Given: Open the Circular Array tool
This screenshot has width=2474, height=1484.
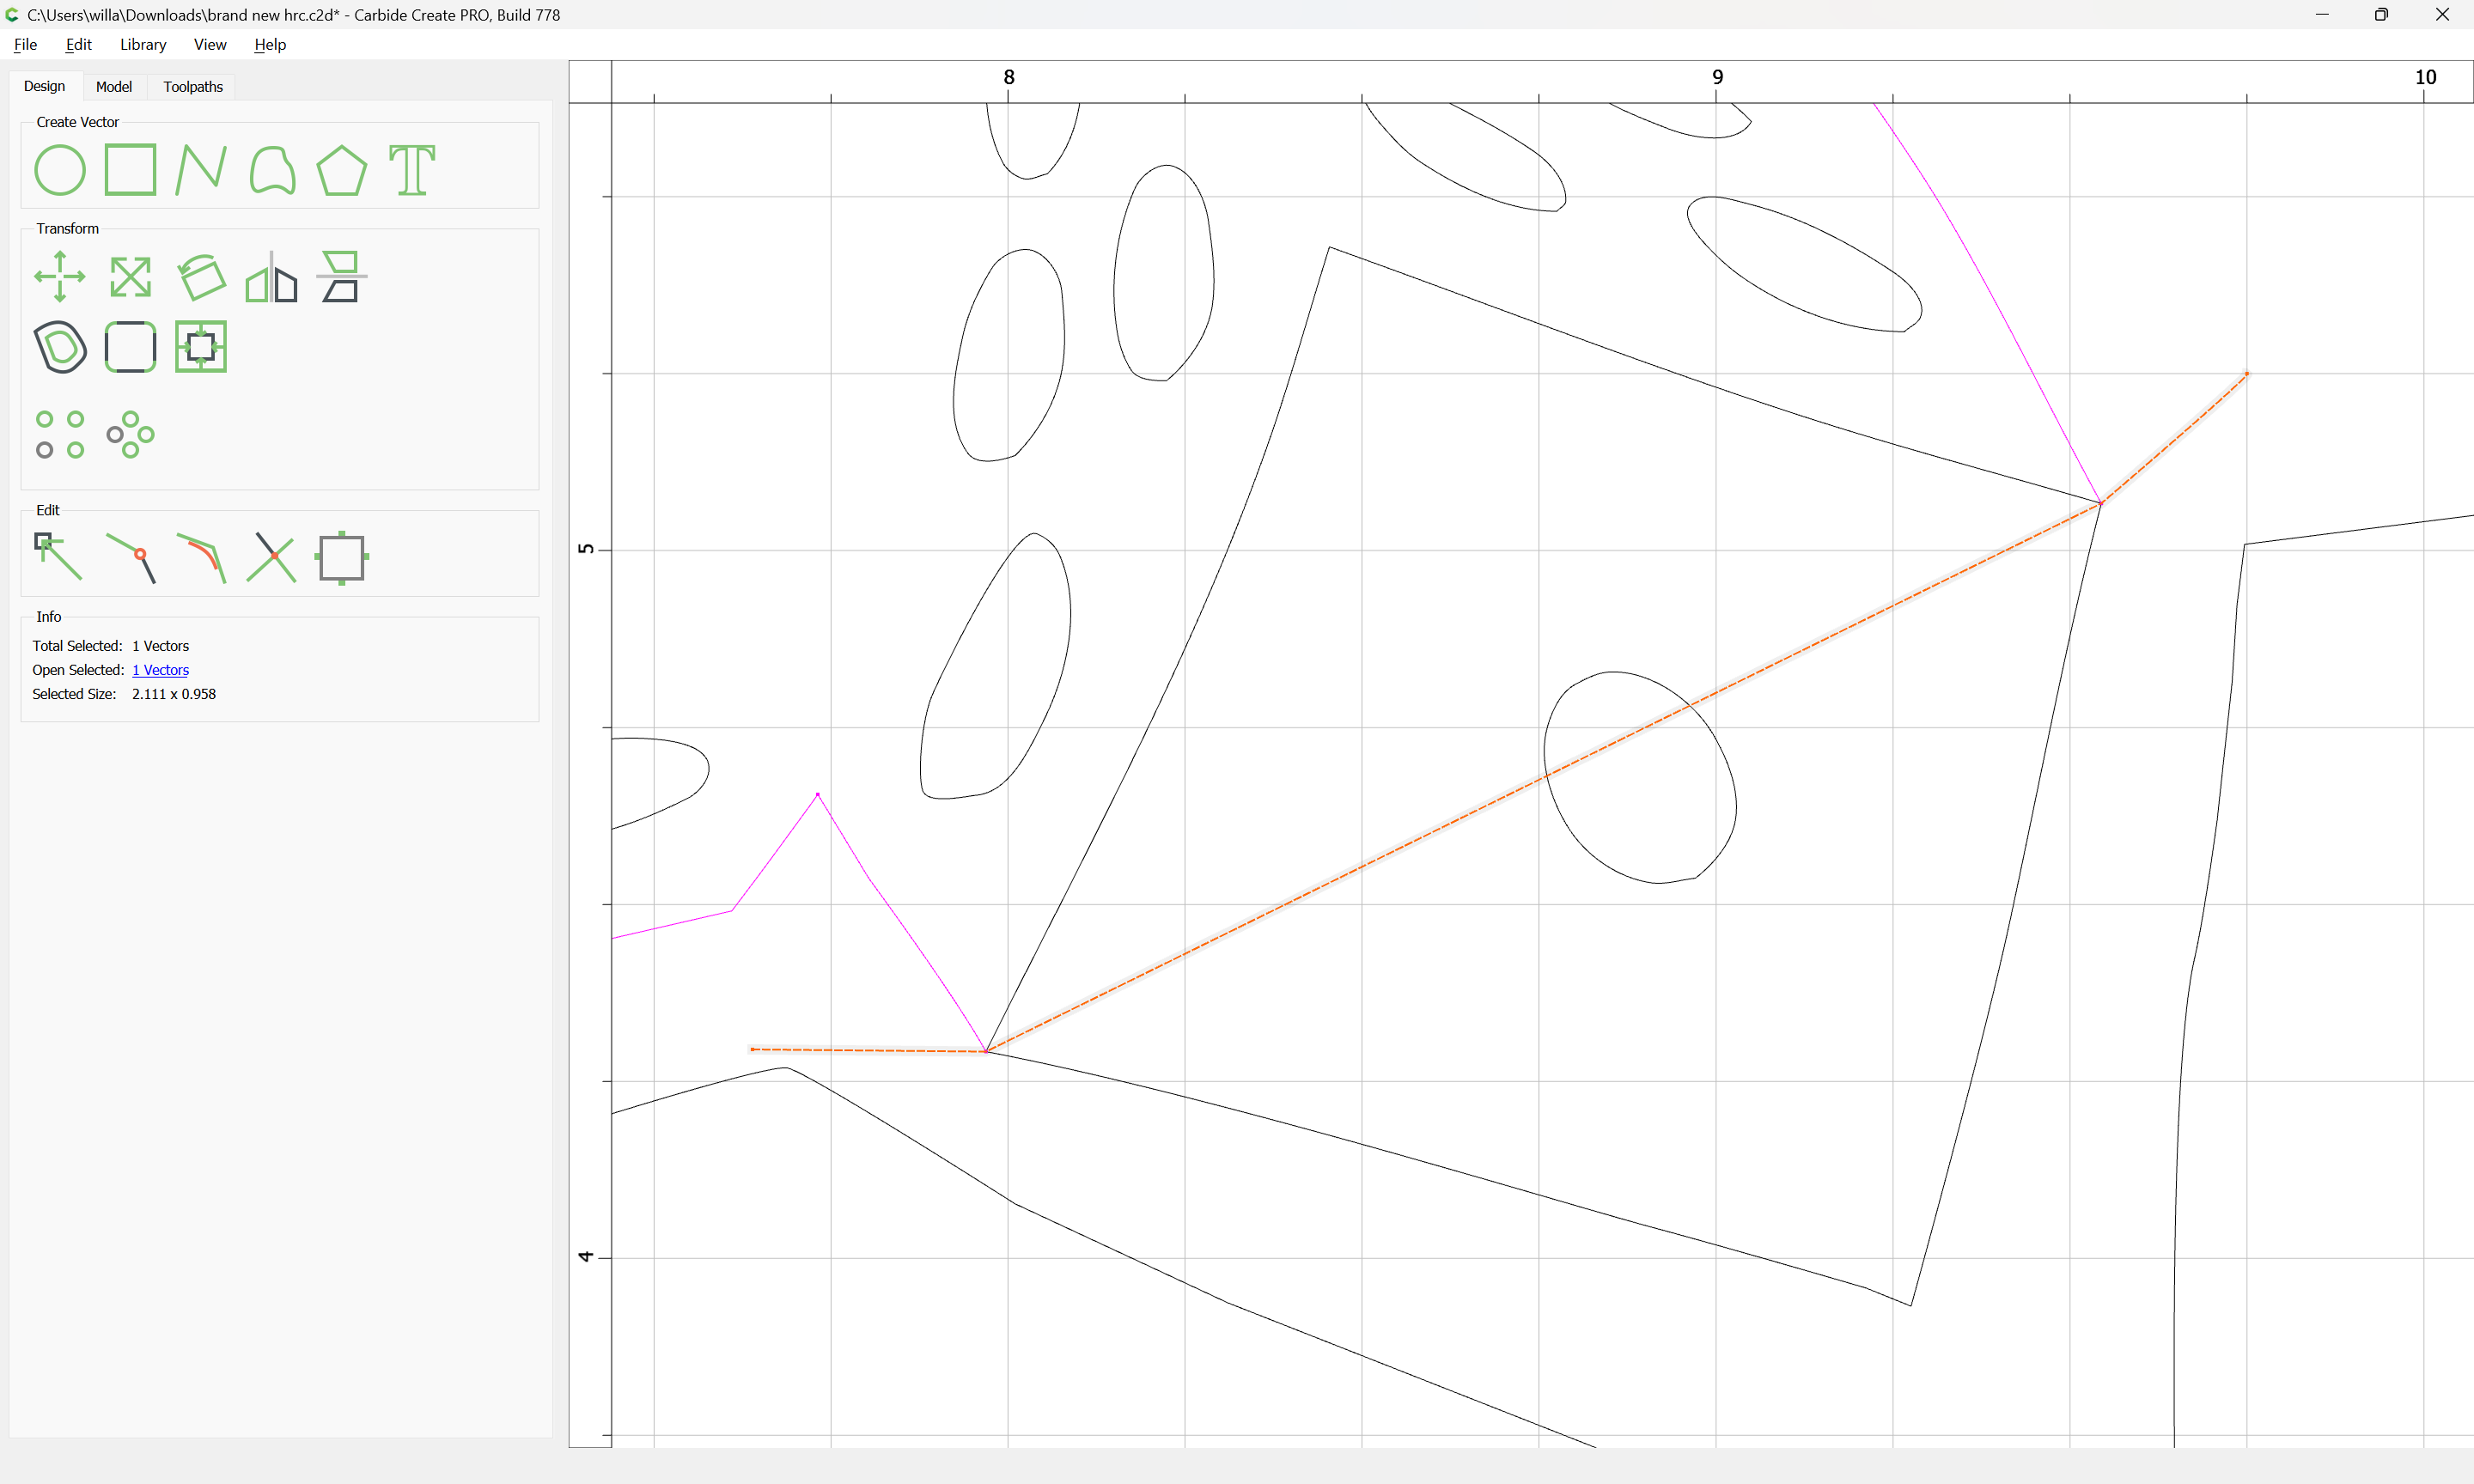Looking at the screenshot, I should (x=130, y=434).
